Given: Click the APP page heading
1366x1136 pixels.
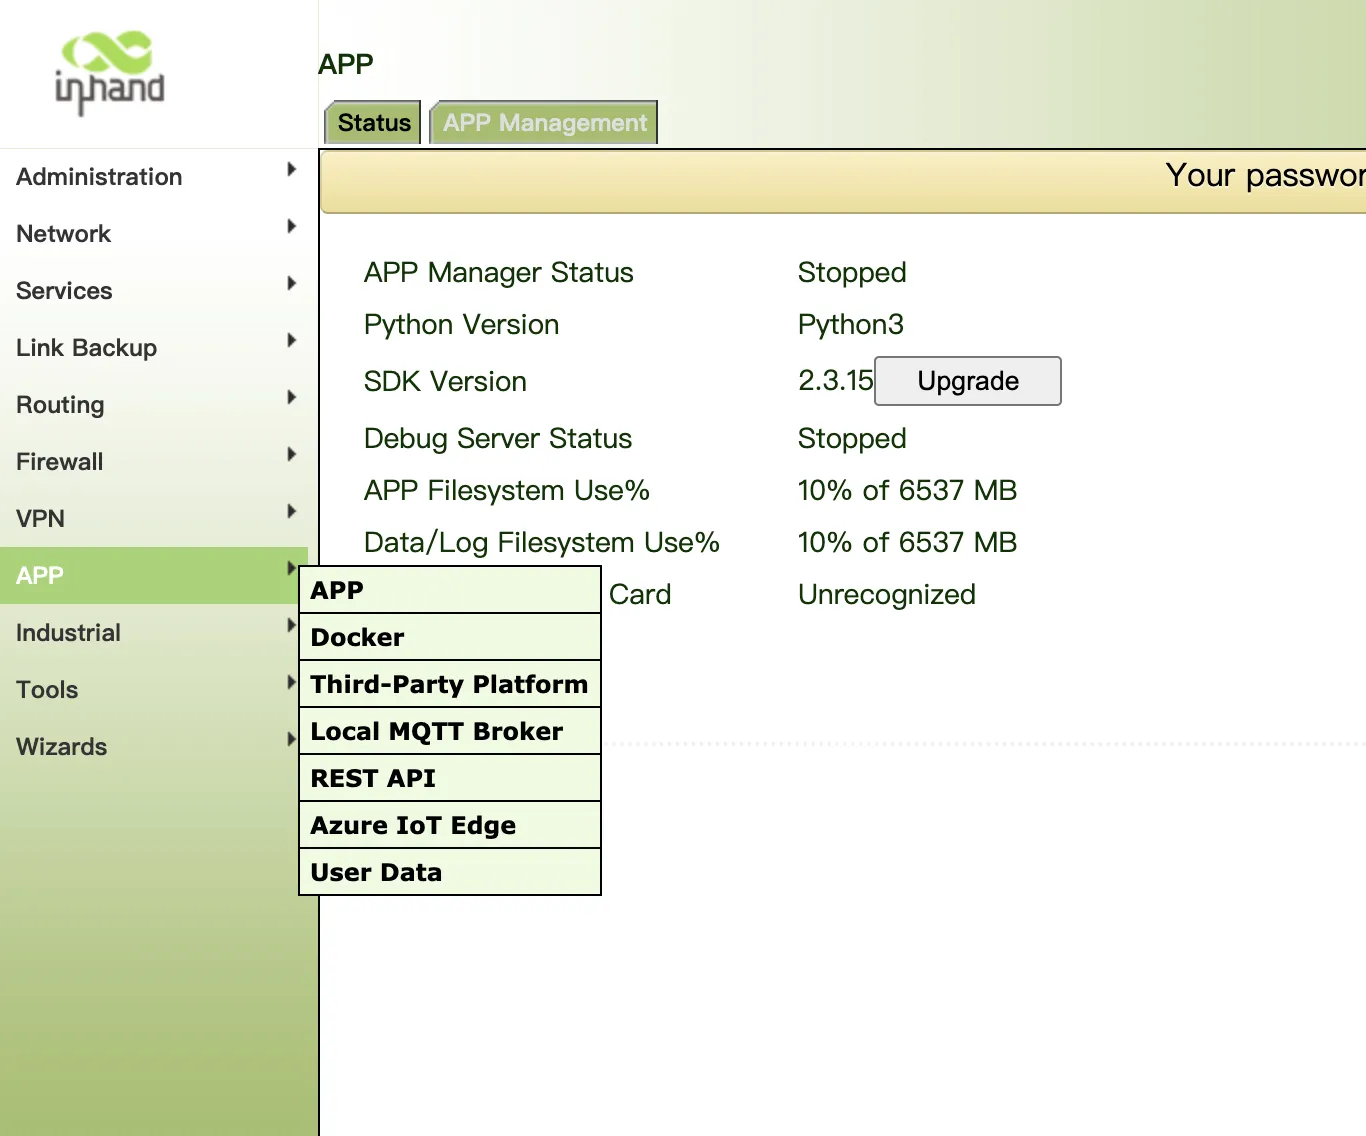Looking at the screenshot, I should [346, 64].
